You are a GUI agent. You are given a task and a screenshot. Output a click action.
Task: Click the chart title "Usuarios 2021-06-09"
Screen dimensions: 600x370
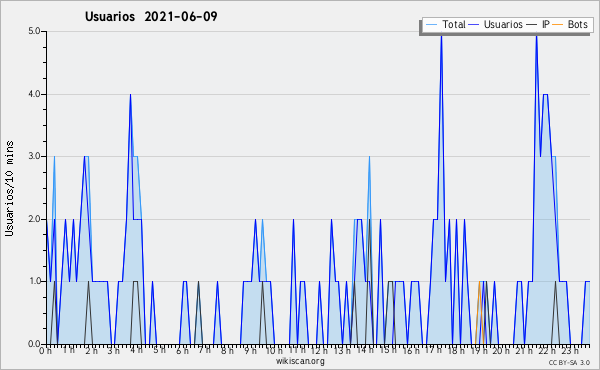coord(151,16)
